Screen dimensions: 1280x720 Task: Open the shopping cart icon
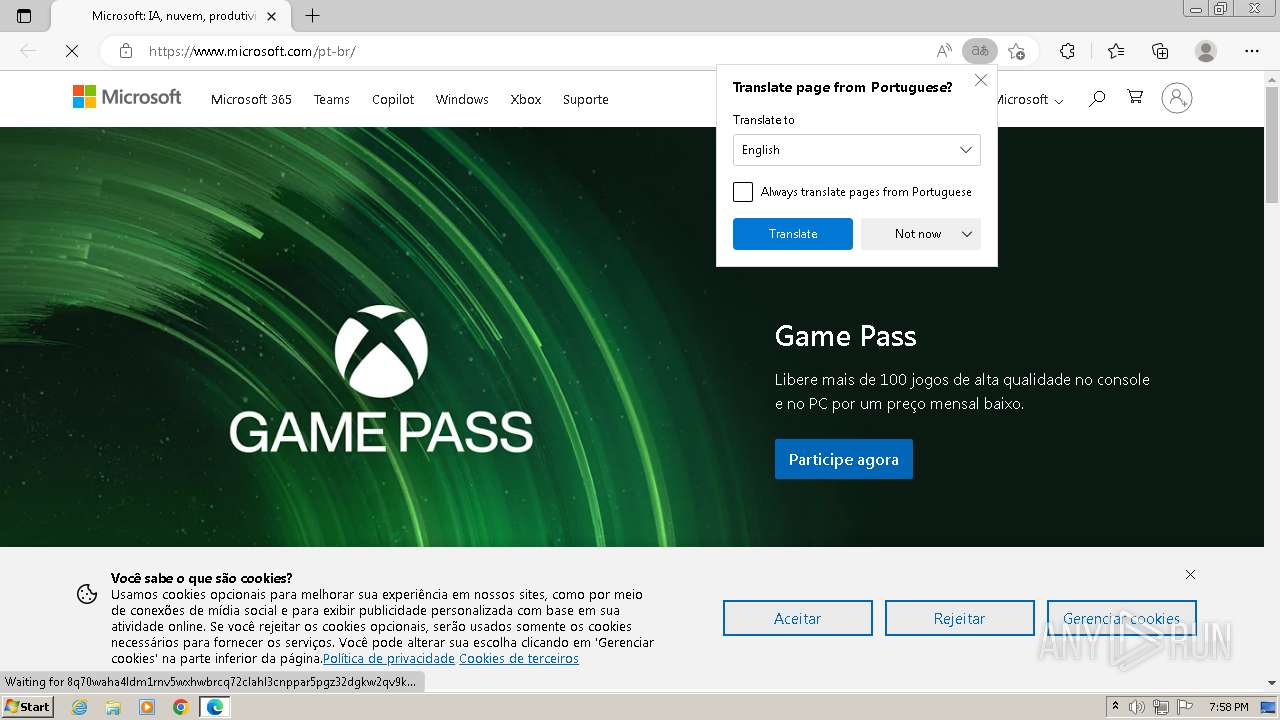[x=1135, y=97]
